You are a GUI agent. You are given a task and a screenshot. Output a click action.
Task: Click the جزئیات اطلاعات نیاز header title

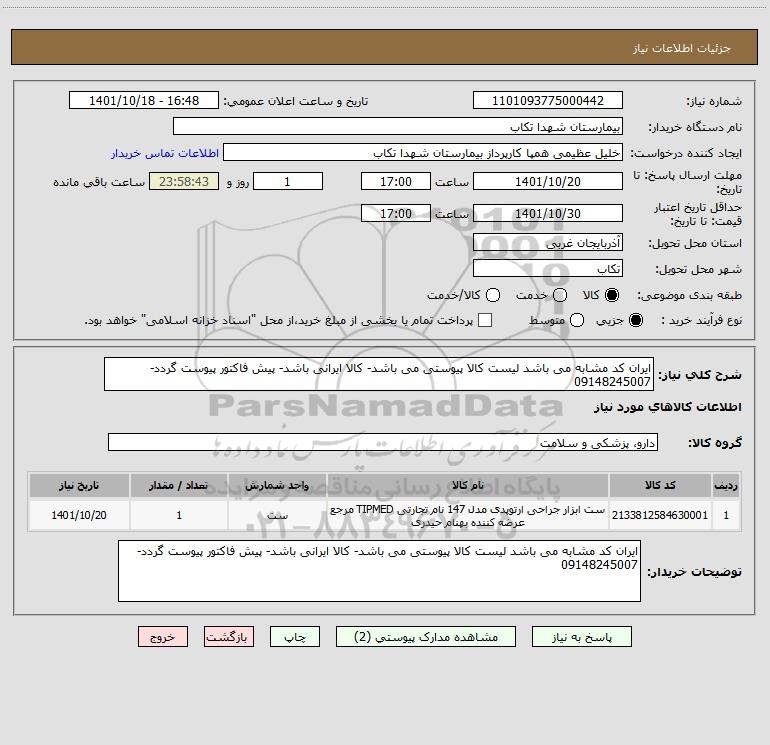pyautogui.click(x=682, y=48)
